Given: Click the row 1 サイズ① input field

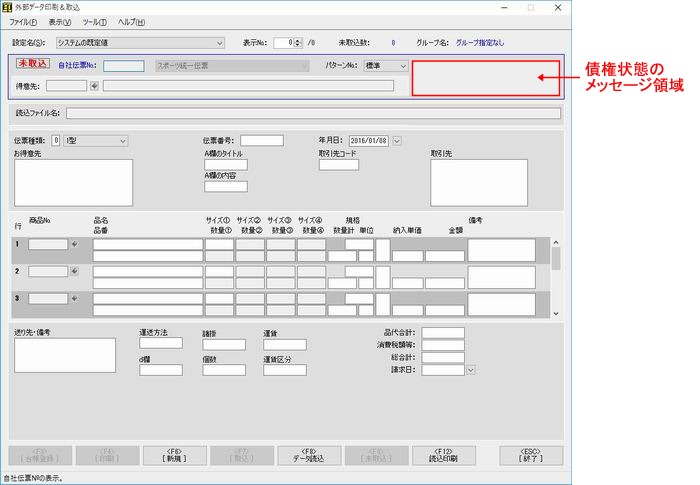Looking at the screenshot, I should [219, 244].
